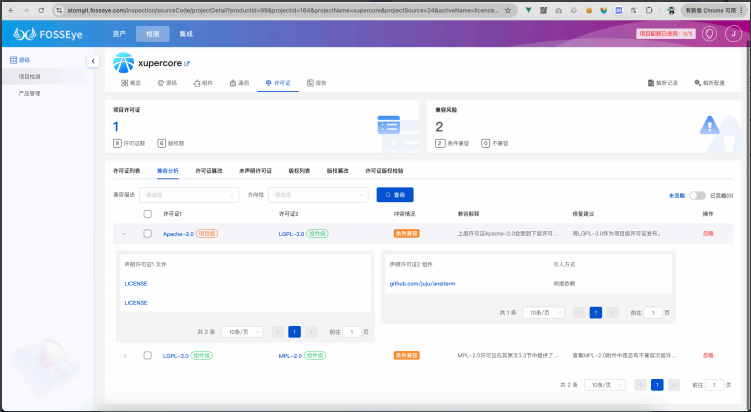Select 产品管理 in sidebar
Screen dimensions: 751x412
(x=29, y=93)
